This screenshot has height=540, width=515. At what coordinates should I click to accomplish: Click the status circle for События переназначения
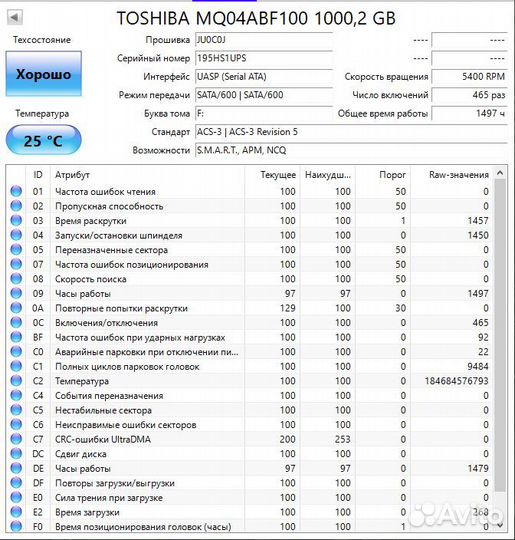point(16,395)
